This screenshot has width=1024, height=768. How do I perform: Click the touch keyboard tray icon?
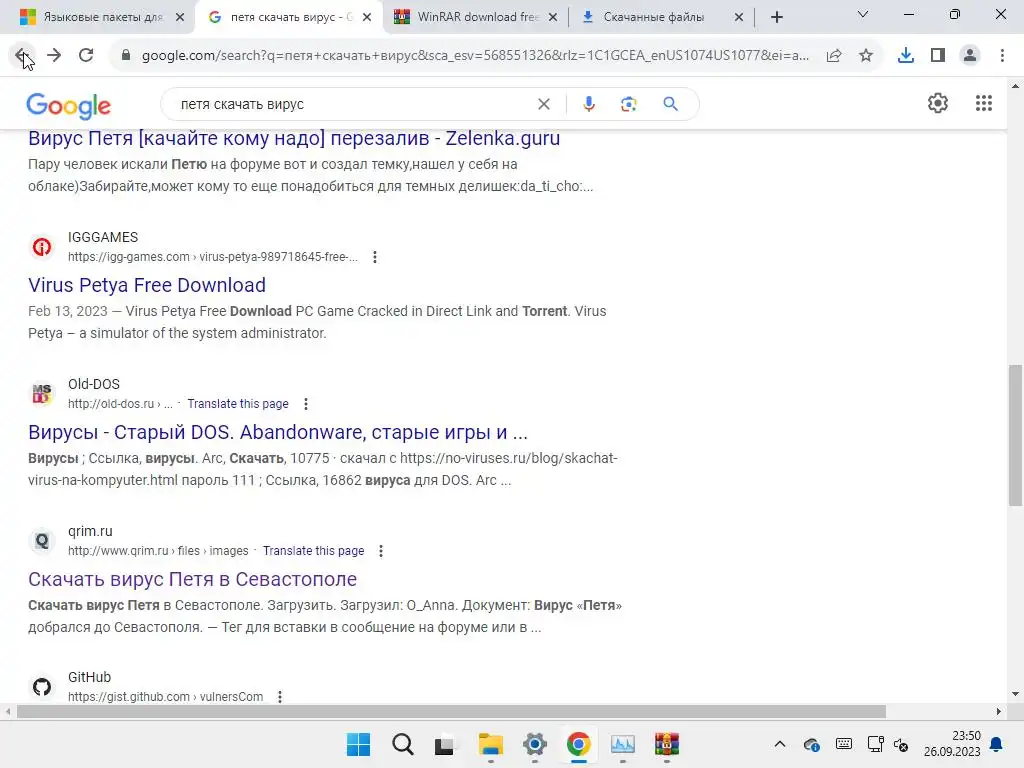pos(844,744)
